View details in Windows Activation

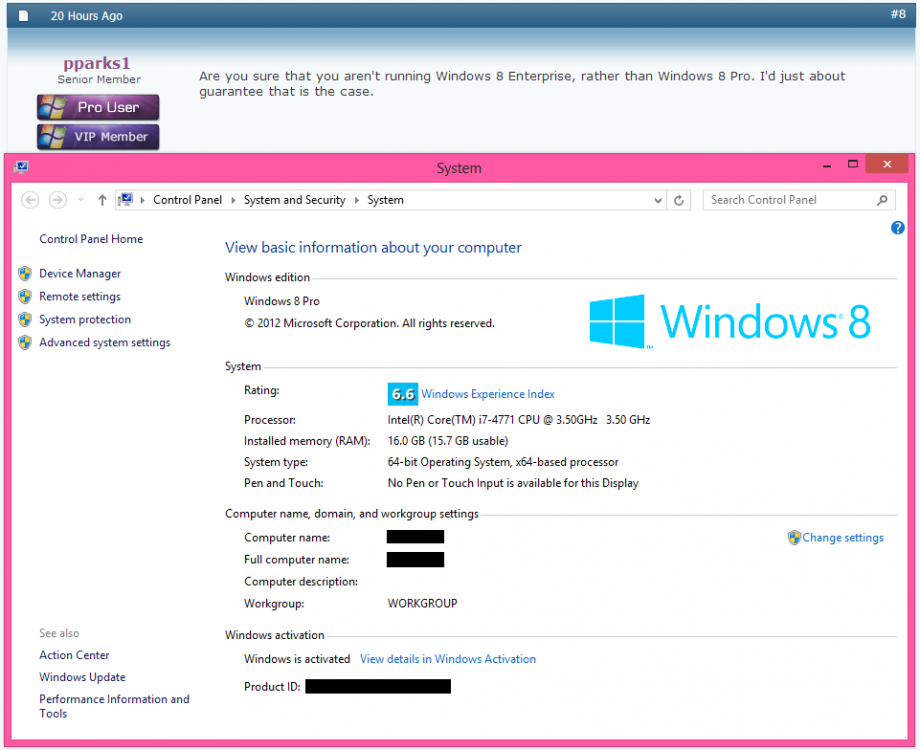pyautogui.click(x=448, y=659)
